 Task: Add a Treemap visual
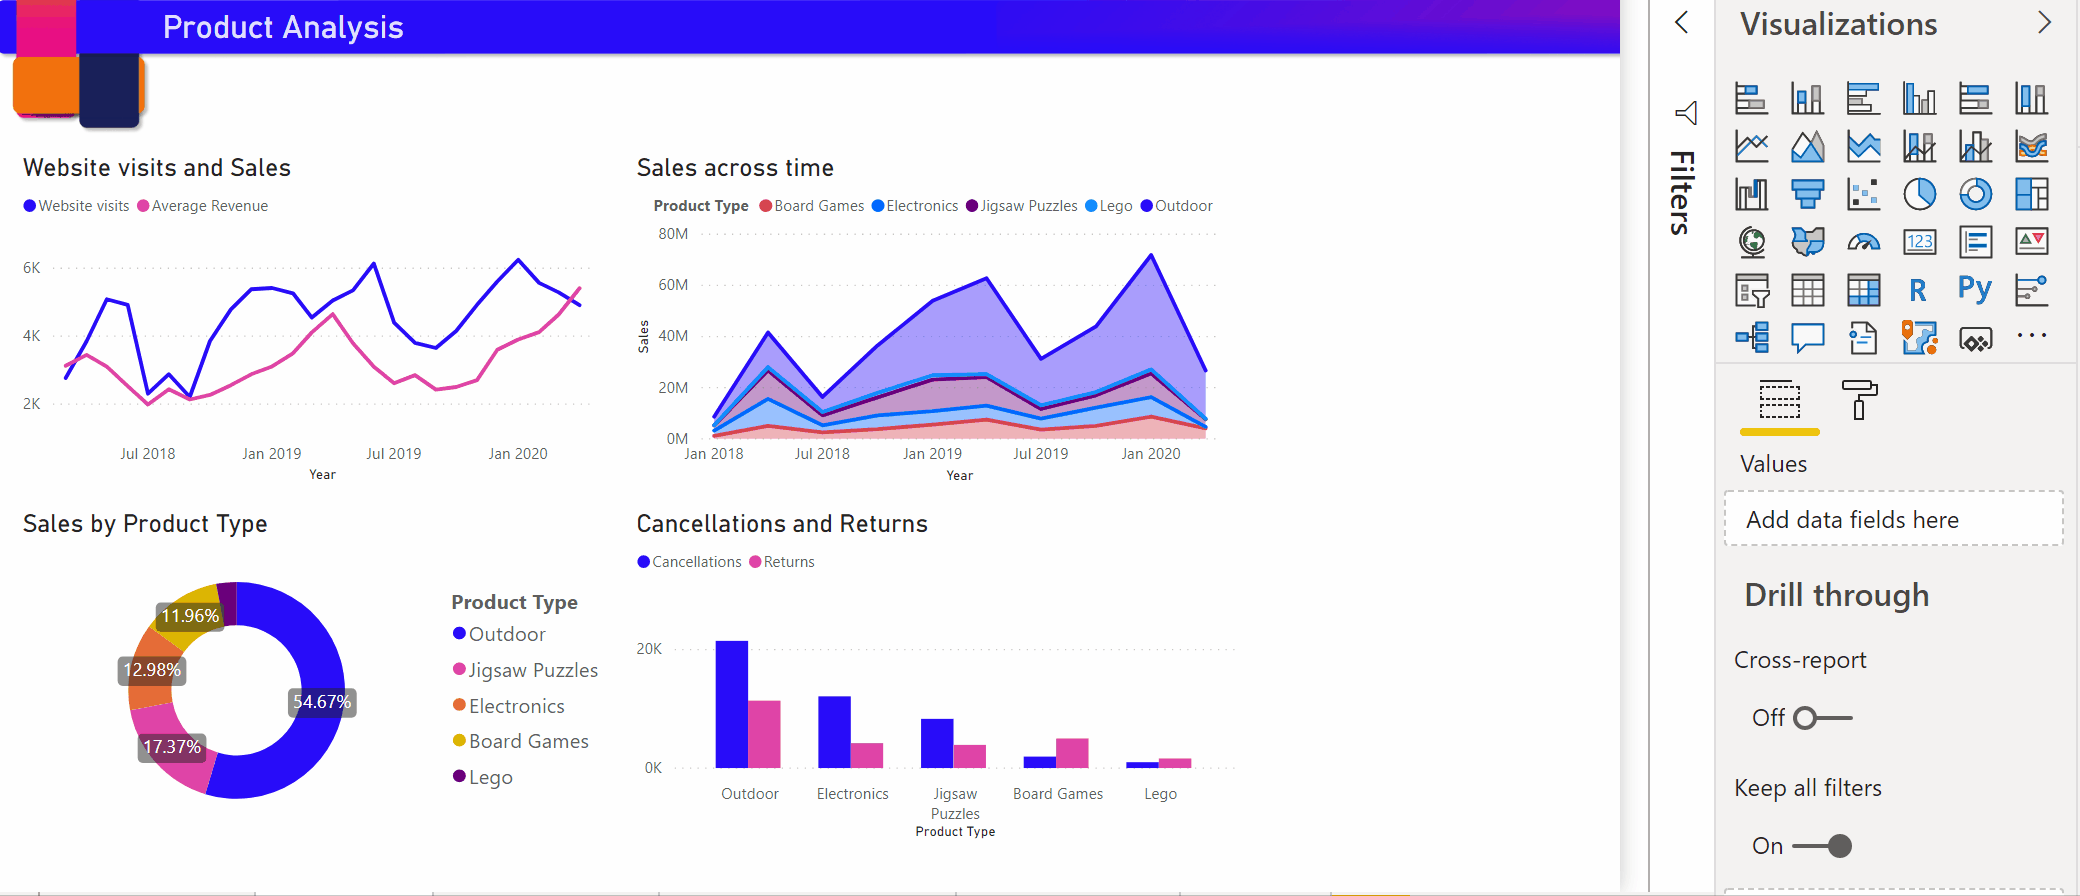click(2031, 194)
